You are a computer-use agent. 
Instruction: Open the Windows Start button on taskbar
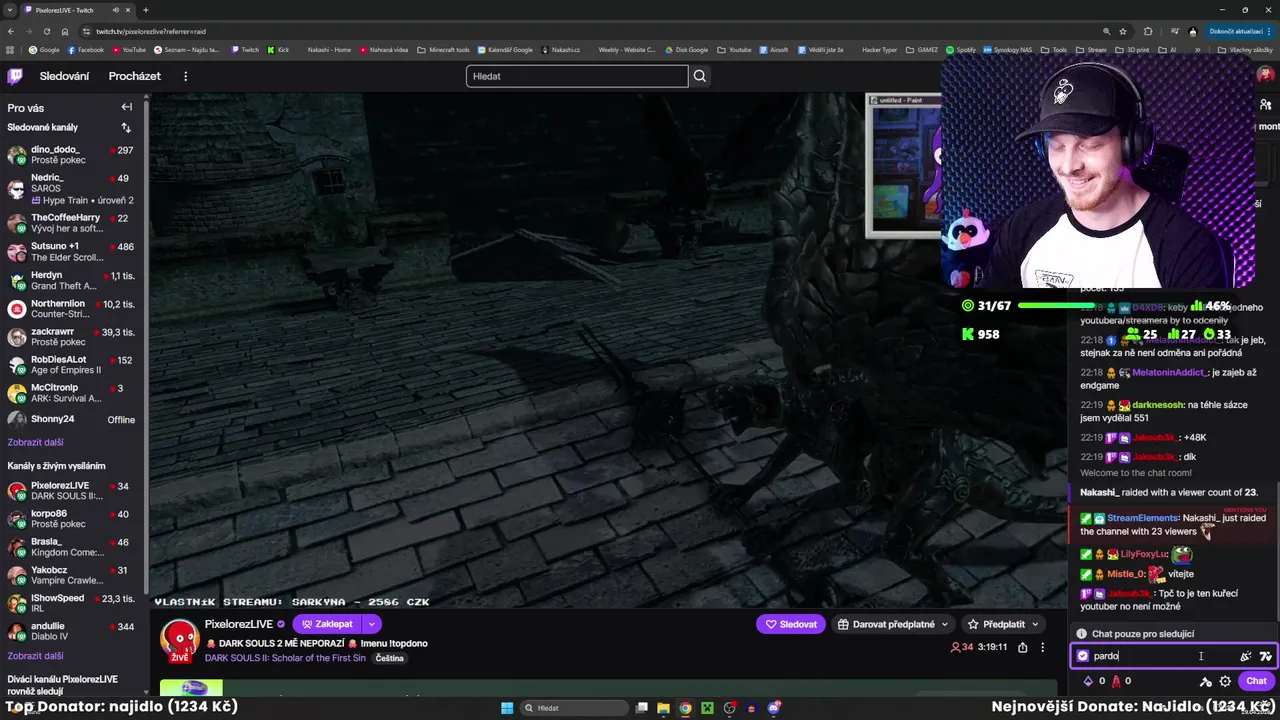pyautogui.click(x=507, y=708)
